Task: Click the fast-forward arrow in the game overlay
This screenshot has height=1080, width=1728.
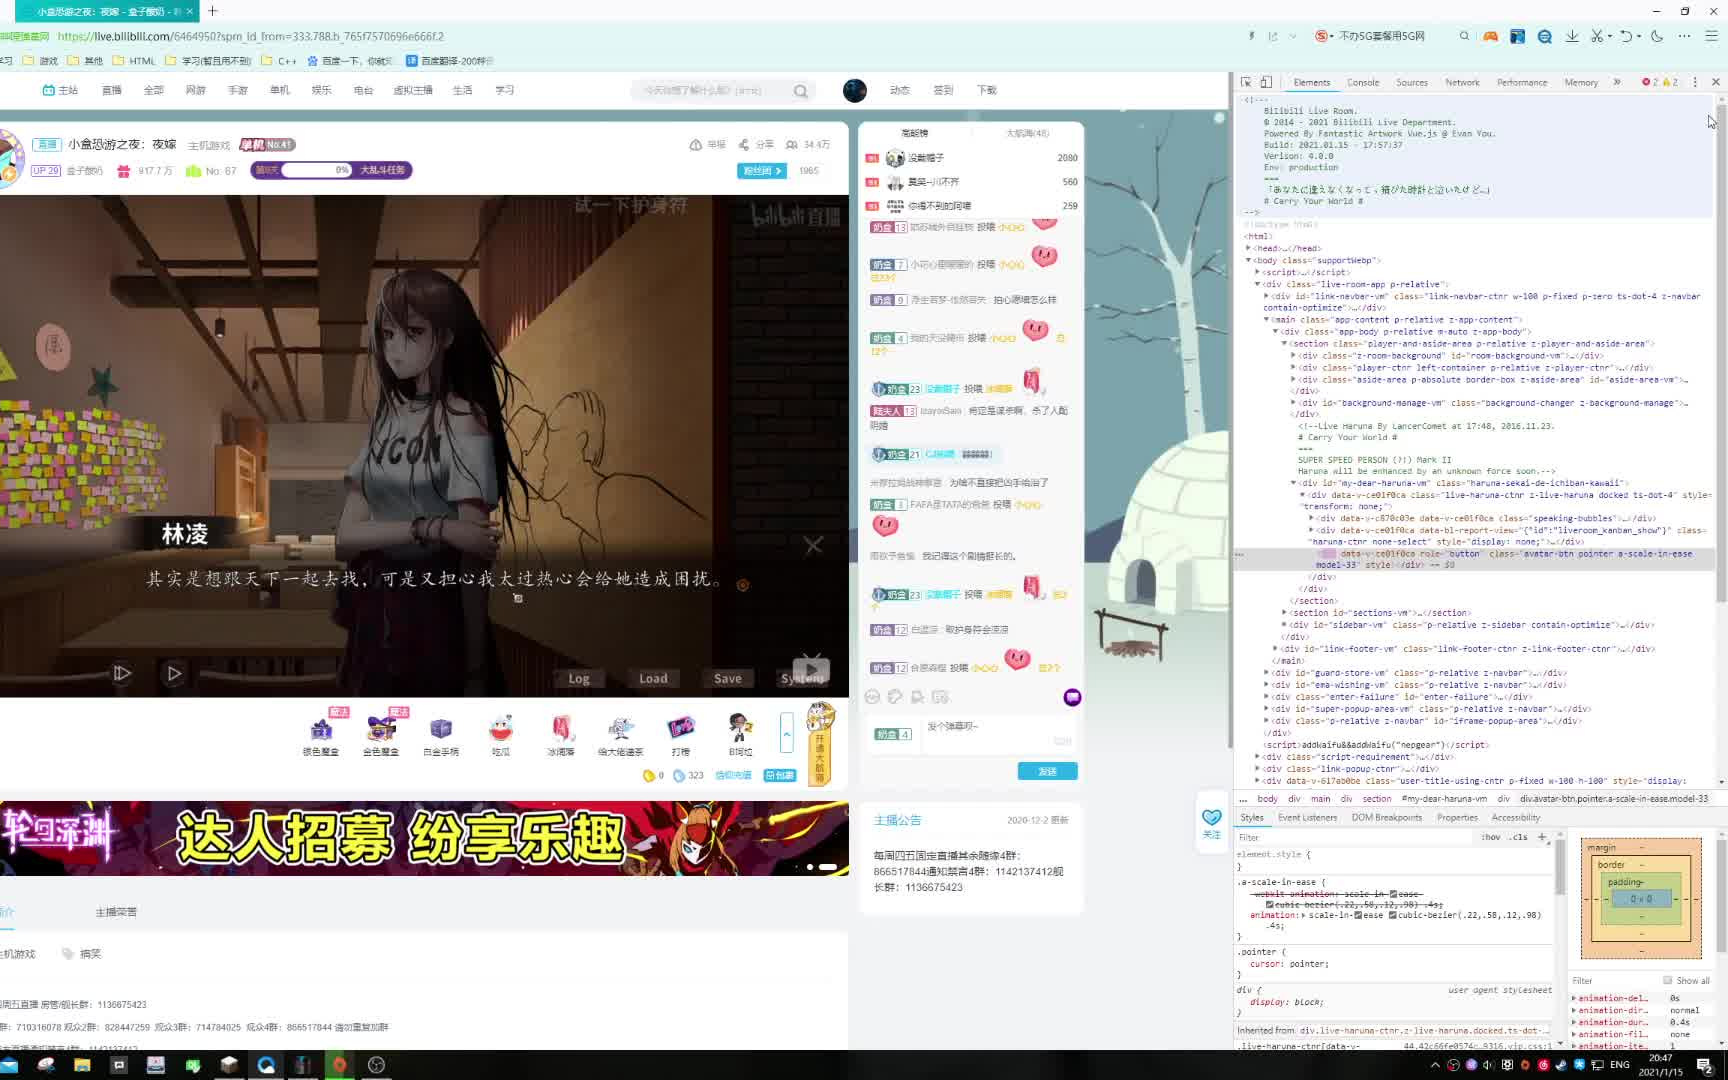Action: [x=121, y=673]
